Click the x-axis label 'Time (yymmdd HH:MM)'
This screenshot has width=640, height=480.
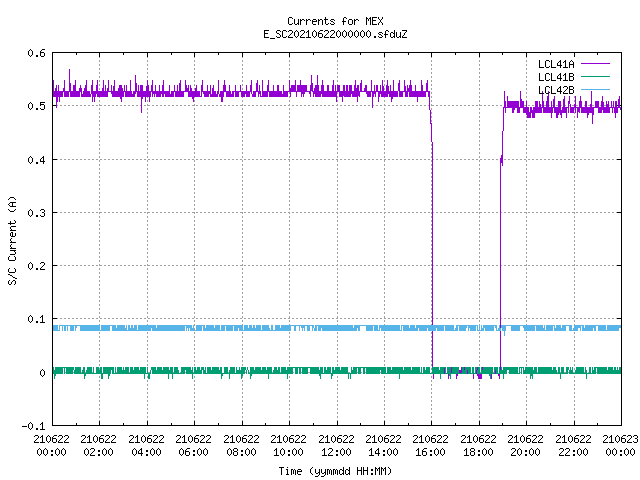click(335, 471)
